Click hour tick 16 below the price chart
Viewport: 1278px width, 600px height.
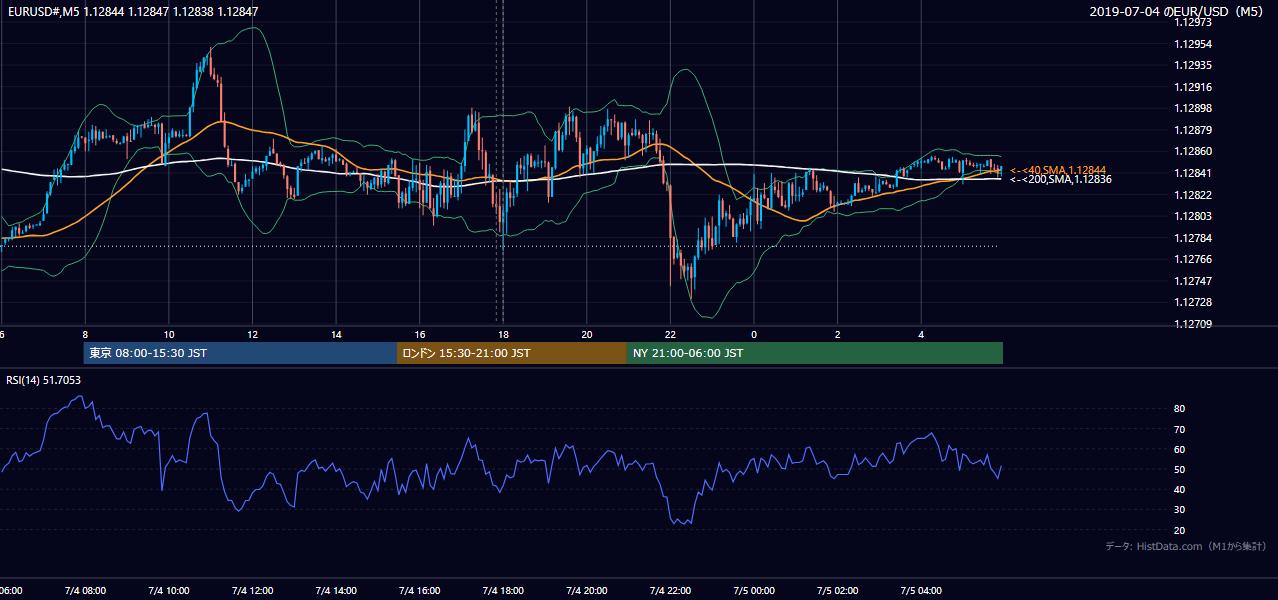click(420, 335)
